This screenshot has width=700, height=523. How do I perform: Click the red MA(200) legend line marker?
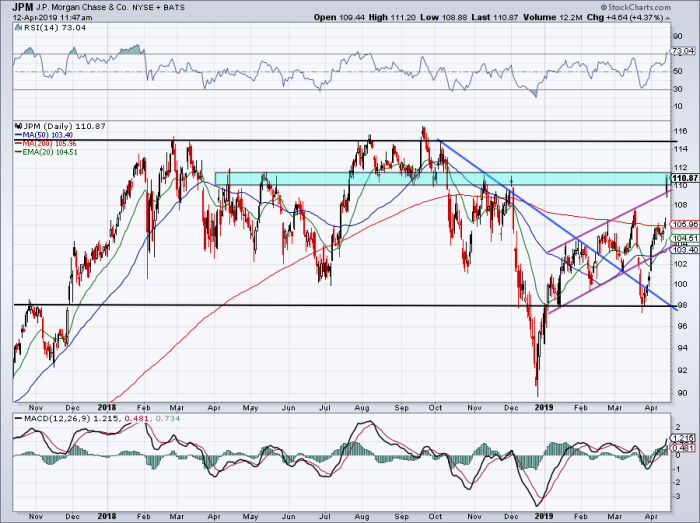click(17, 144)
